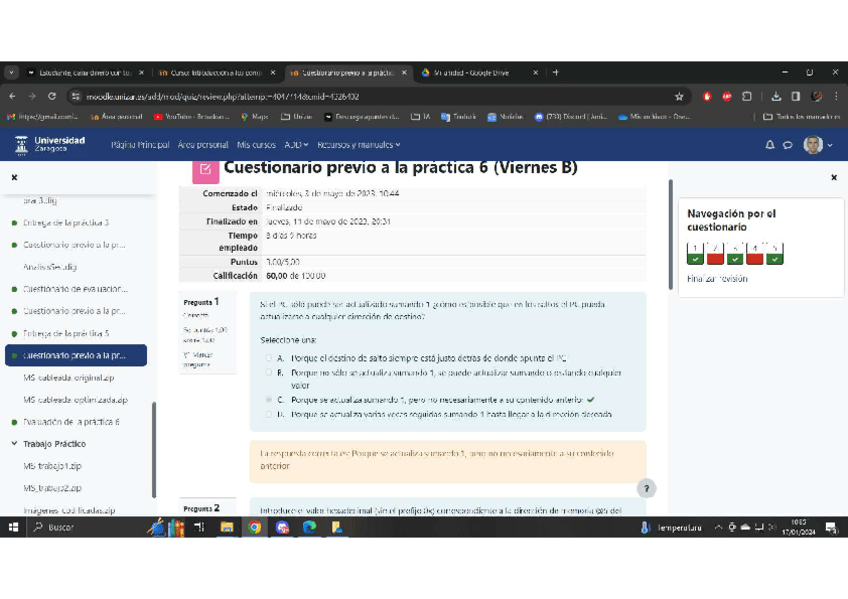Viewport: 848px width, 599px height.
Task: Open File Explorer from the taskbar
Action: [x=227, y=527]
